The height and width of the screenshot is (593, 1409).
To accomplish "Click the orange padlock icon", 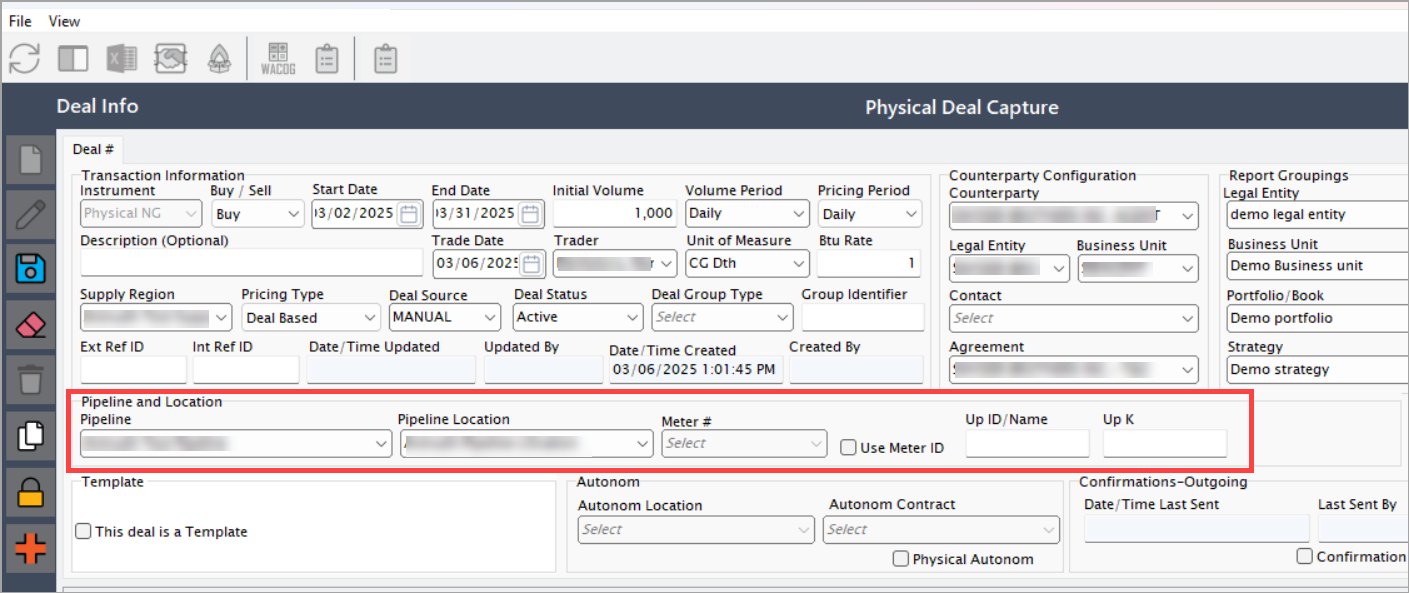I will tap(31, 492).
